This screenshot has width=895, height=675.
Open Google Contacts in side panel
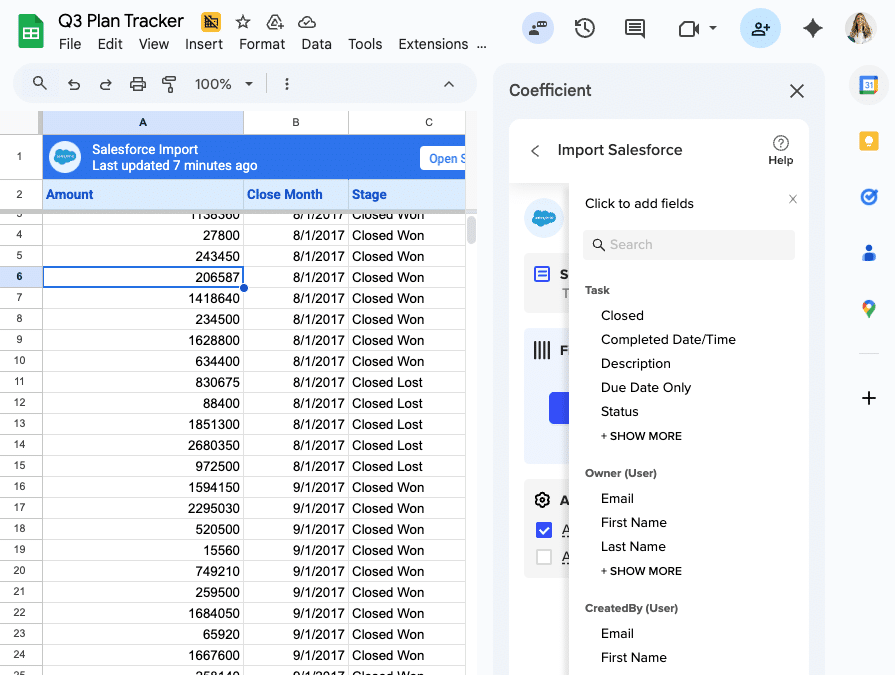(x=869, y=252)
